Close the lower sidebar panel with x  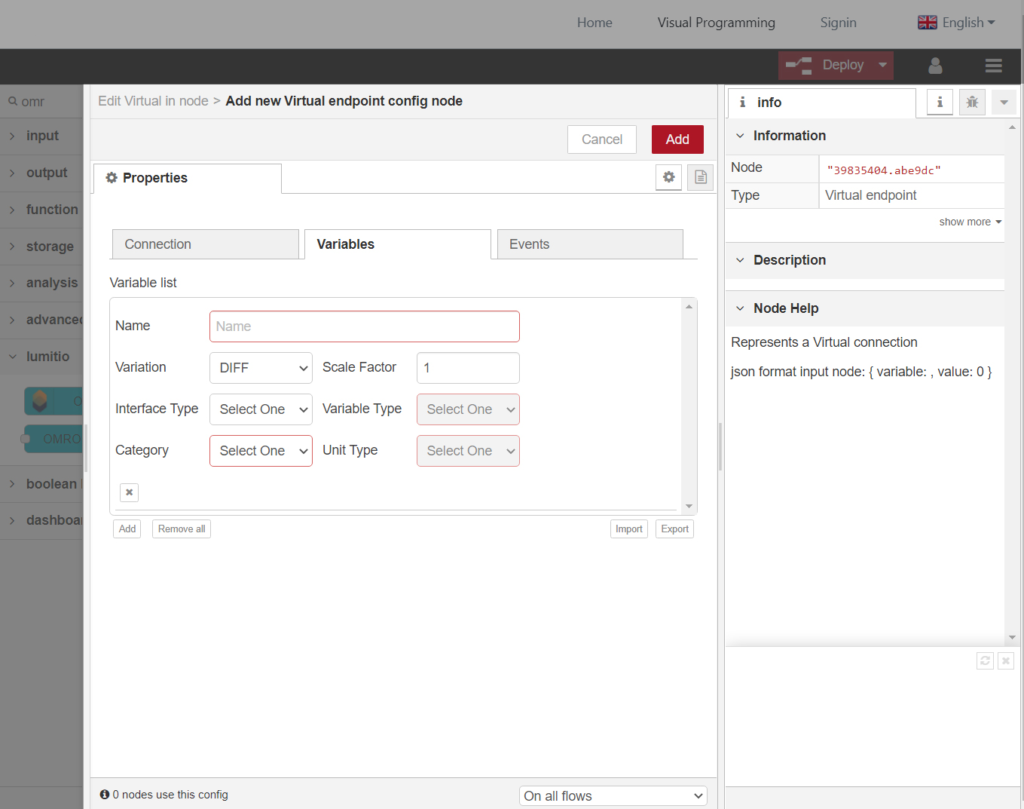tap(1006, 661)
